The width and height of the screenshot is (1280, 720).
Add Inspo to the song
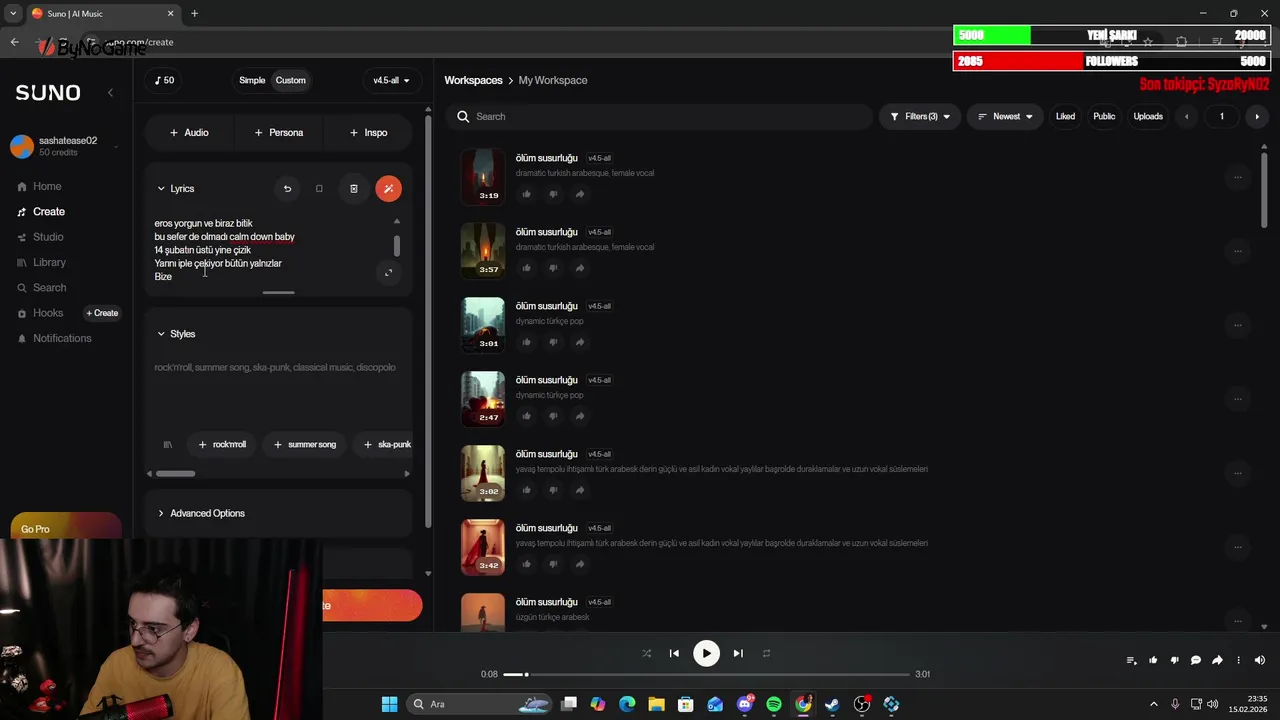point(368,132)
